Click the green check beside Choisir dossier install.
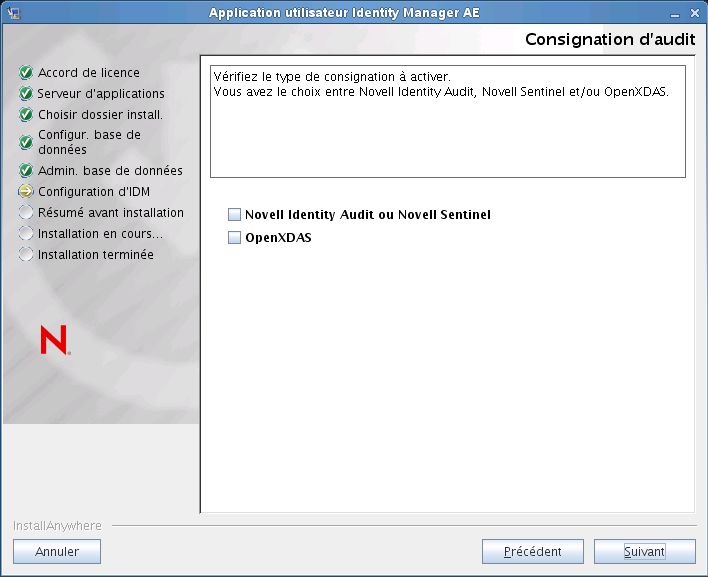 26,115
